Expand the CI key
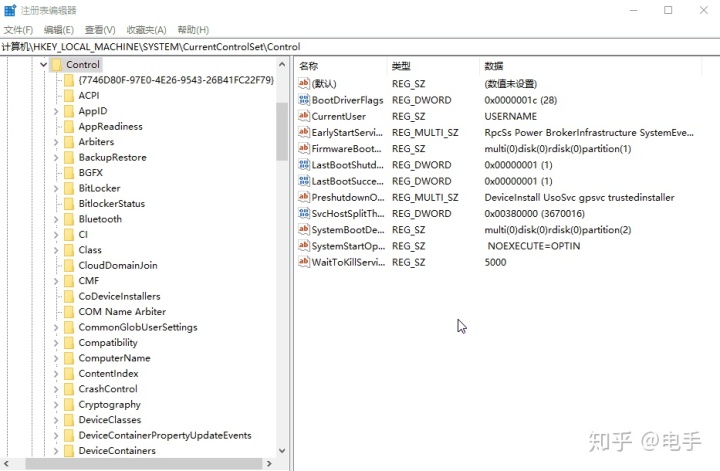 click(x=56, y=235)
